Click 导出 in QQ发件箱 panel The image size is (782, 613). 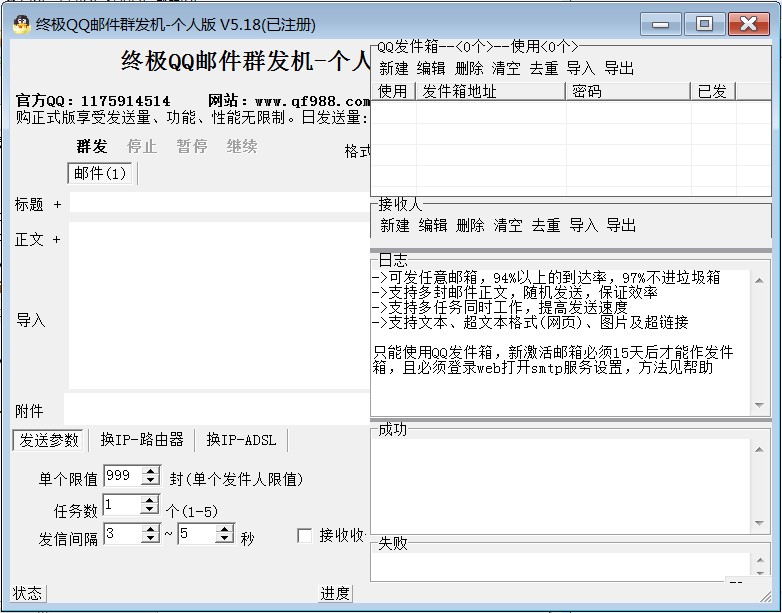(619, 68)
